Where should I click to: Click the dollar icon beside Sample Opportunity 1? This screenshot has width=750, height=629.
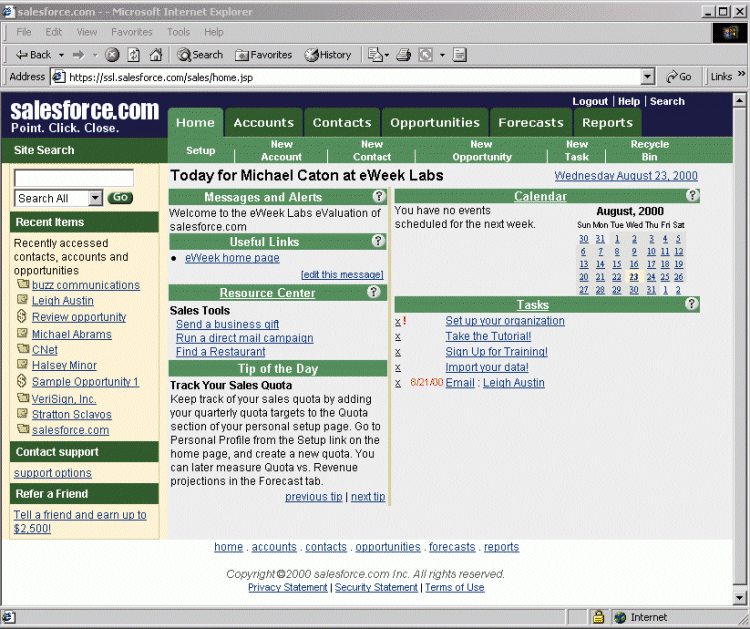click(22, 381)
